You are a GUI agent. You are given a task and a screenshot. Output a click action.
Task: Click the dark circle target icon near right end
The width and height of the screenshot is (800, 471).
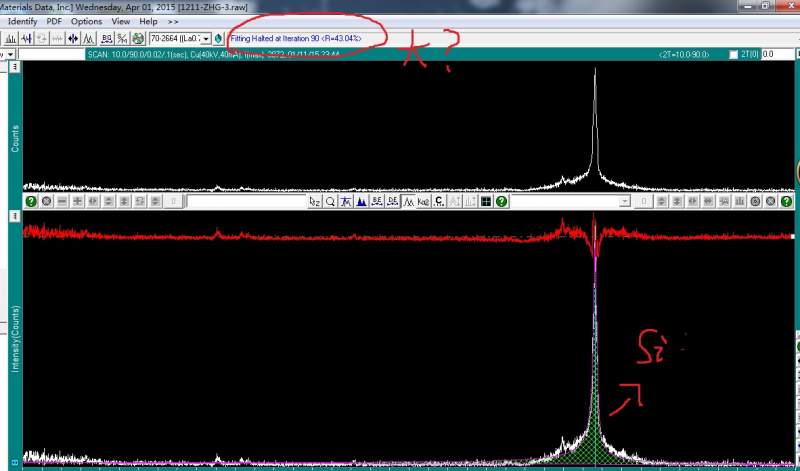click(755, 201)
